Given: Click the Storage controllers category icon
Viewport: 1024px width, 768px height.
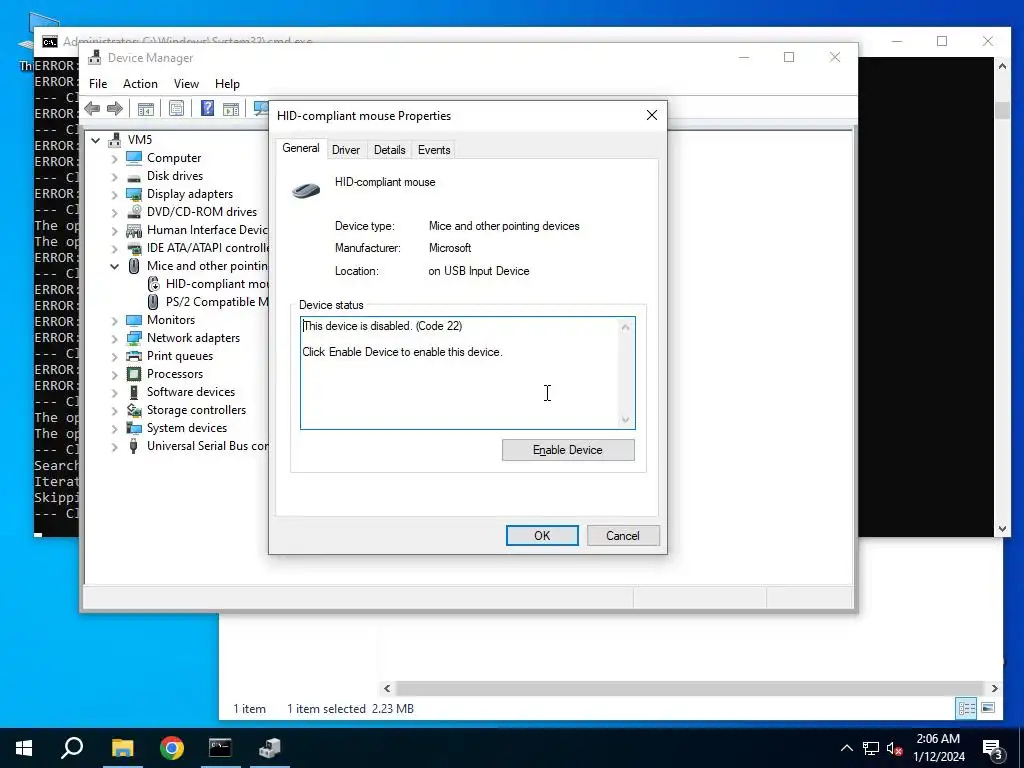Looking at the screenshot, I should pos(134,410).
